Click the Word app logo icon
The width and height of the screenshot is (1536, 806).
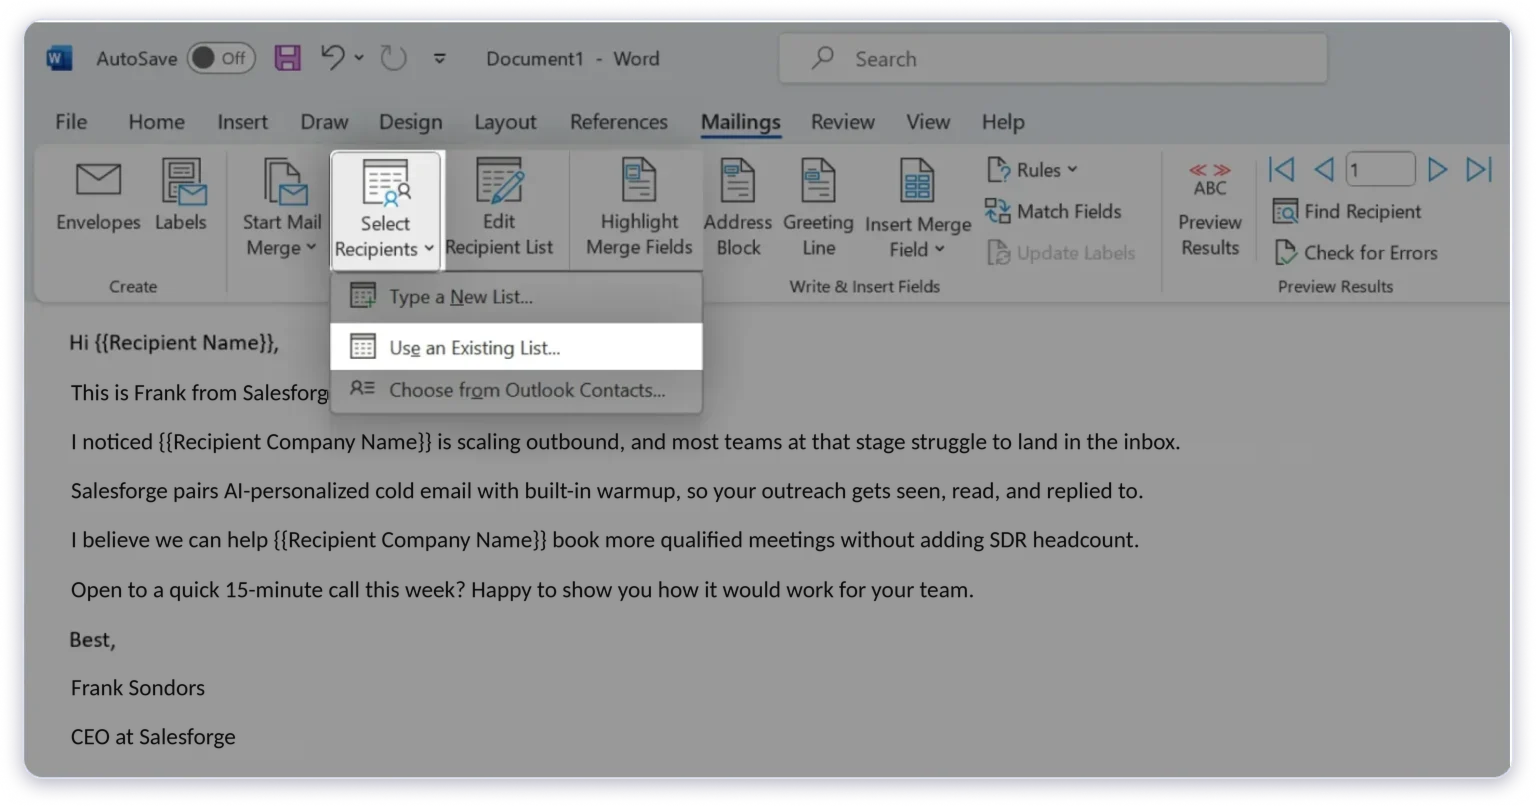tap(59, 58)
